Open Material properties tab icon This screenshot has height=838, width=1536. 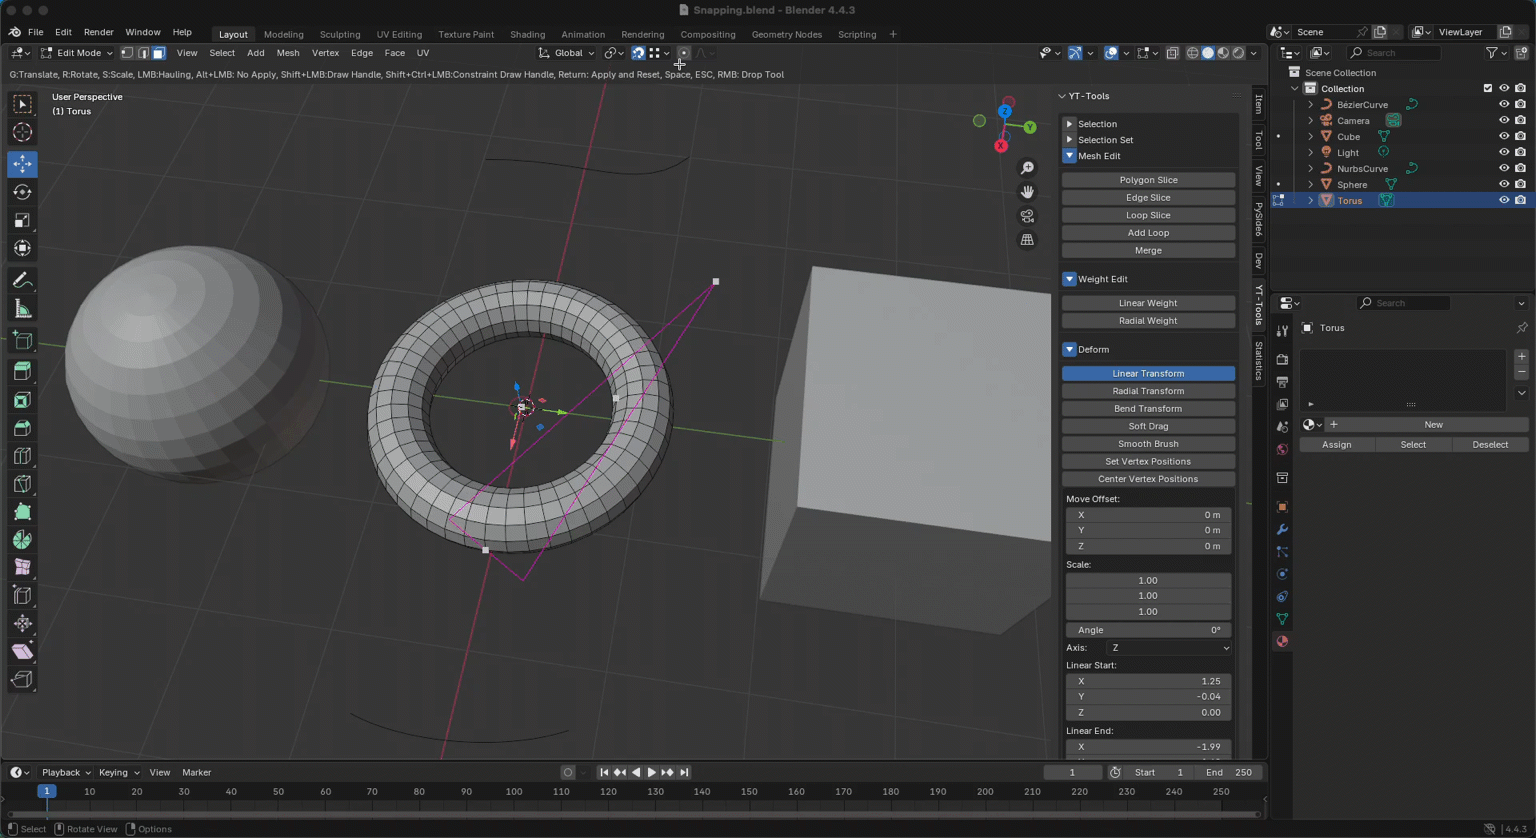[x=1282, y=641]
